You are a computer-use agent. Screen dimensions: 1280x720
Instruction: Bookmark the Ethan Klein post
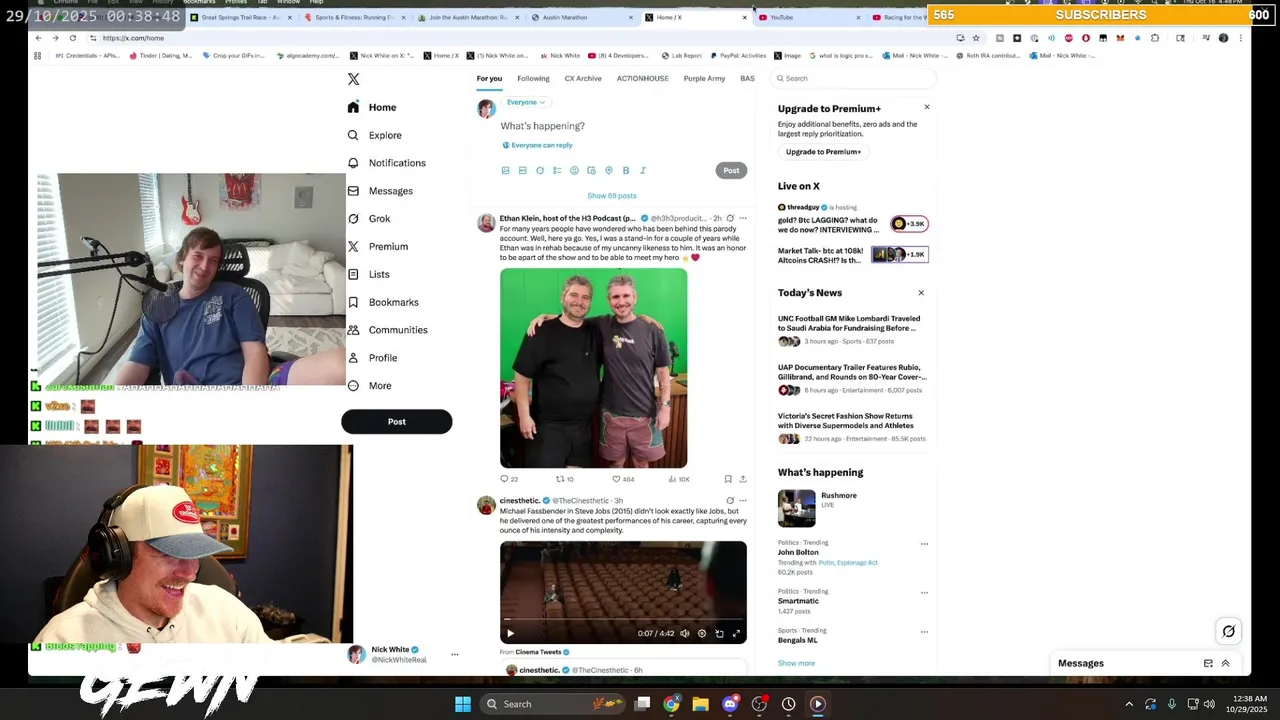(728, 479)
